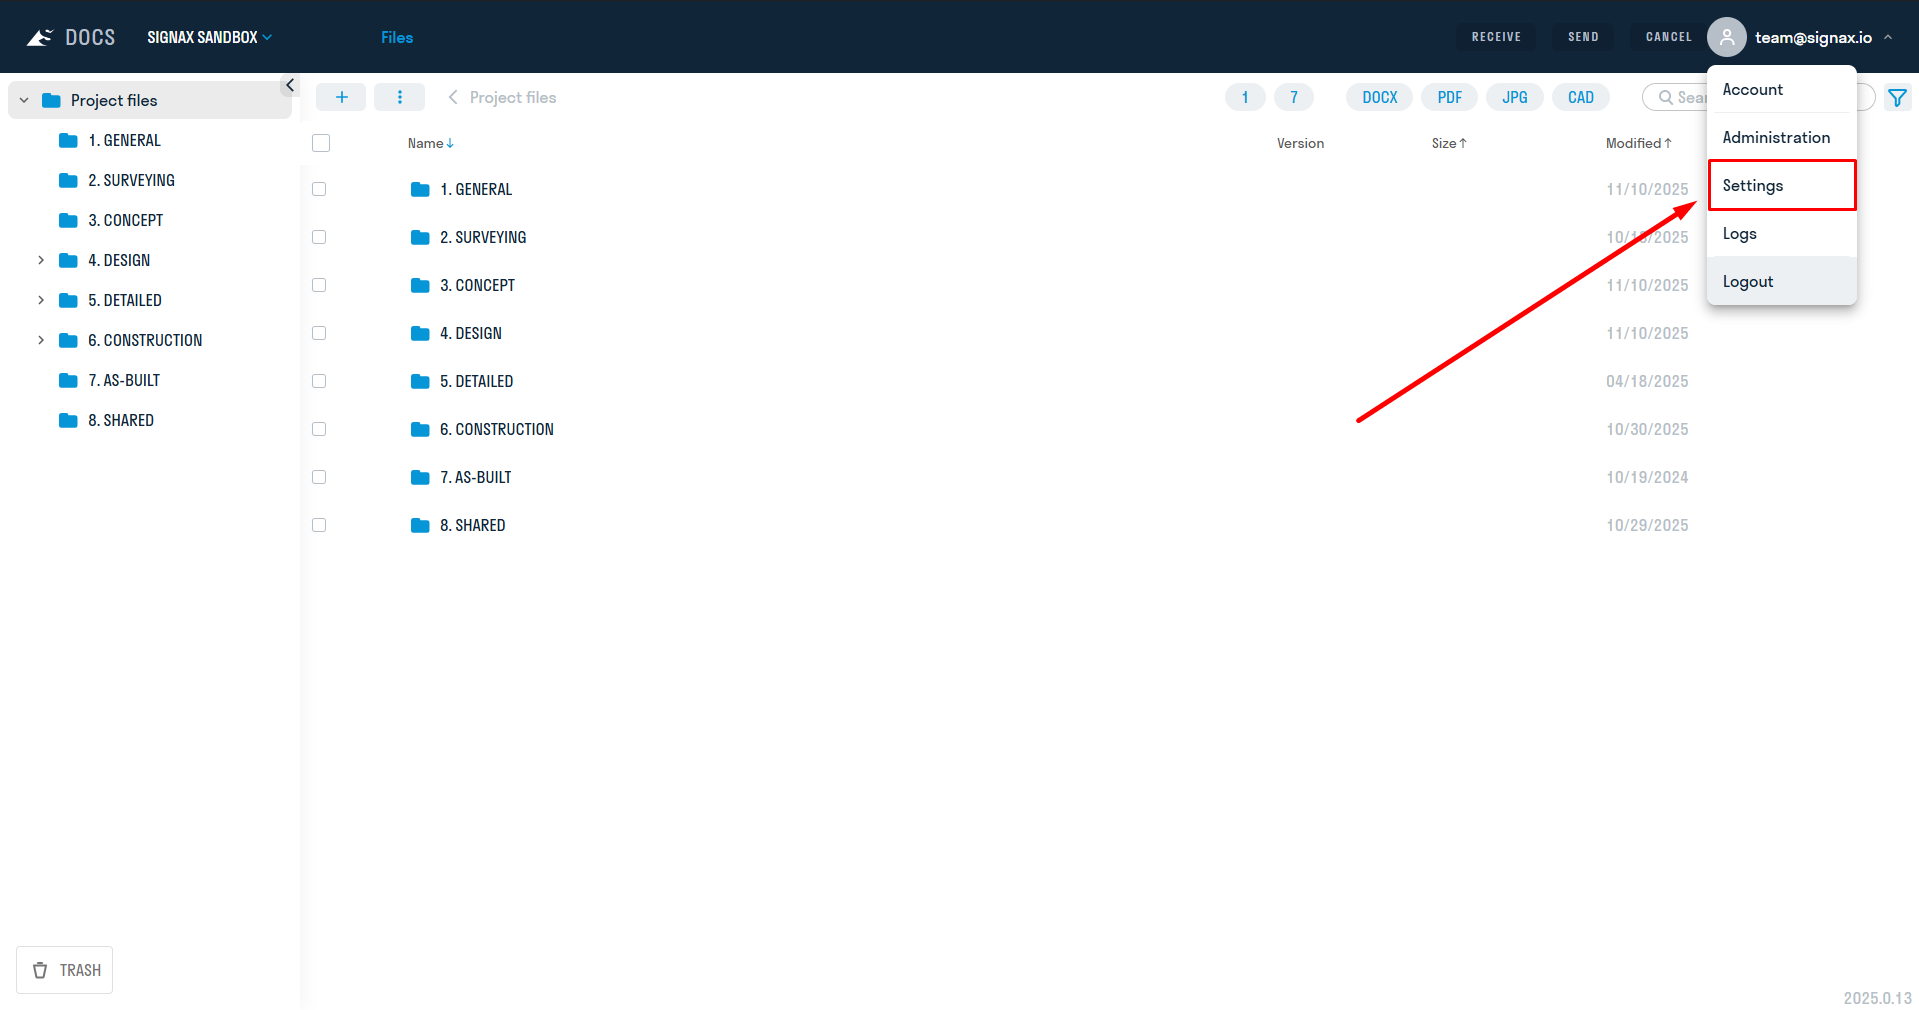Check the 7. AS-BUILT row checkbox
This screenshot has height=1010, width=1919.
click(319, 477)
